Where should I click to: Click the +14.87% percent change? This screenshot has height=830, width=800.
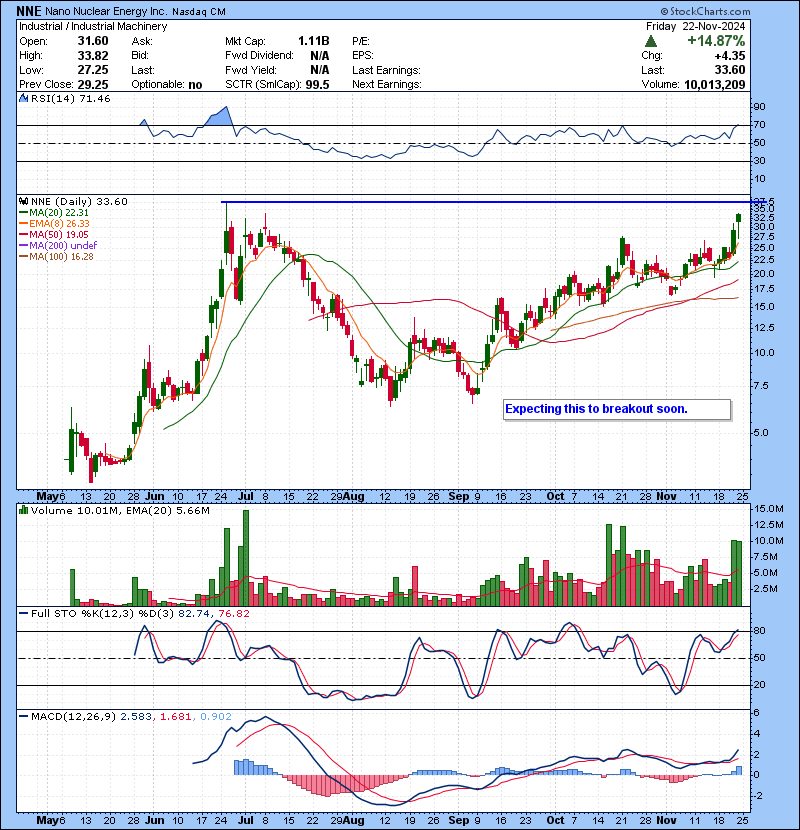(716, 41)
